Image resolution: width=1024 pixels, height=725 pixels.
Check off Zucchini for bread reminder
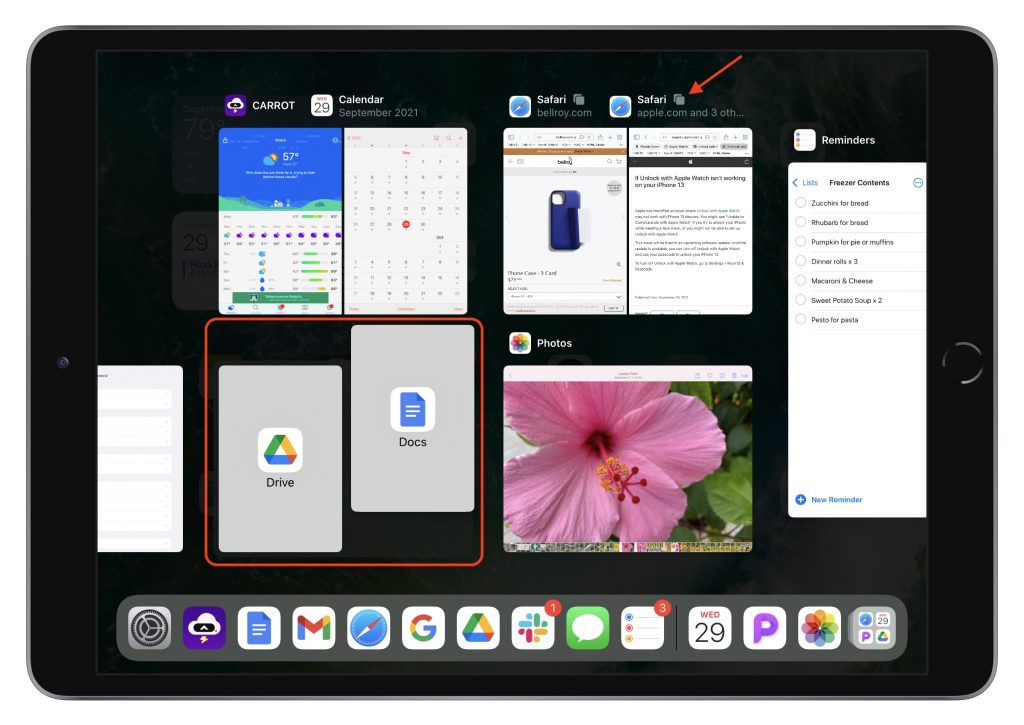tap(801, 203)
